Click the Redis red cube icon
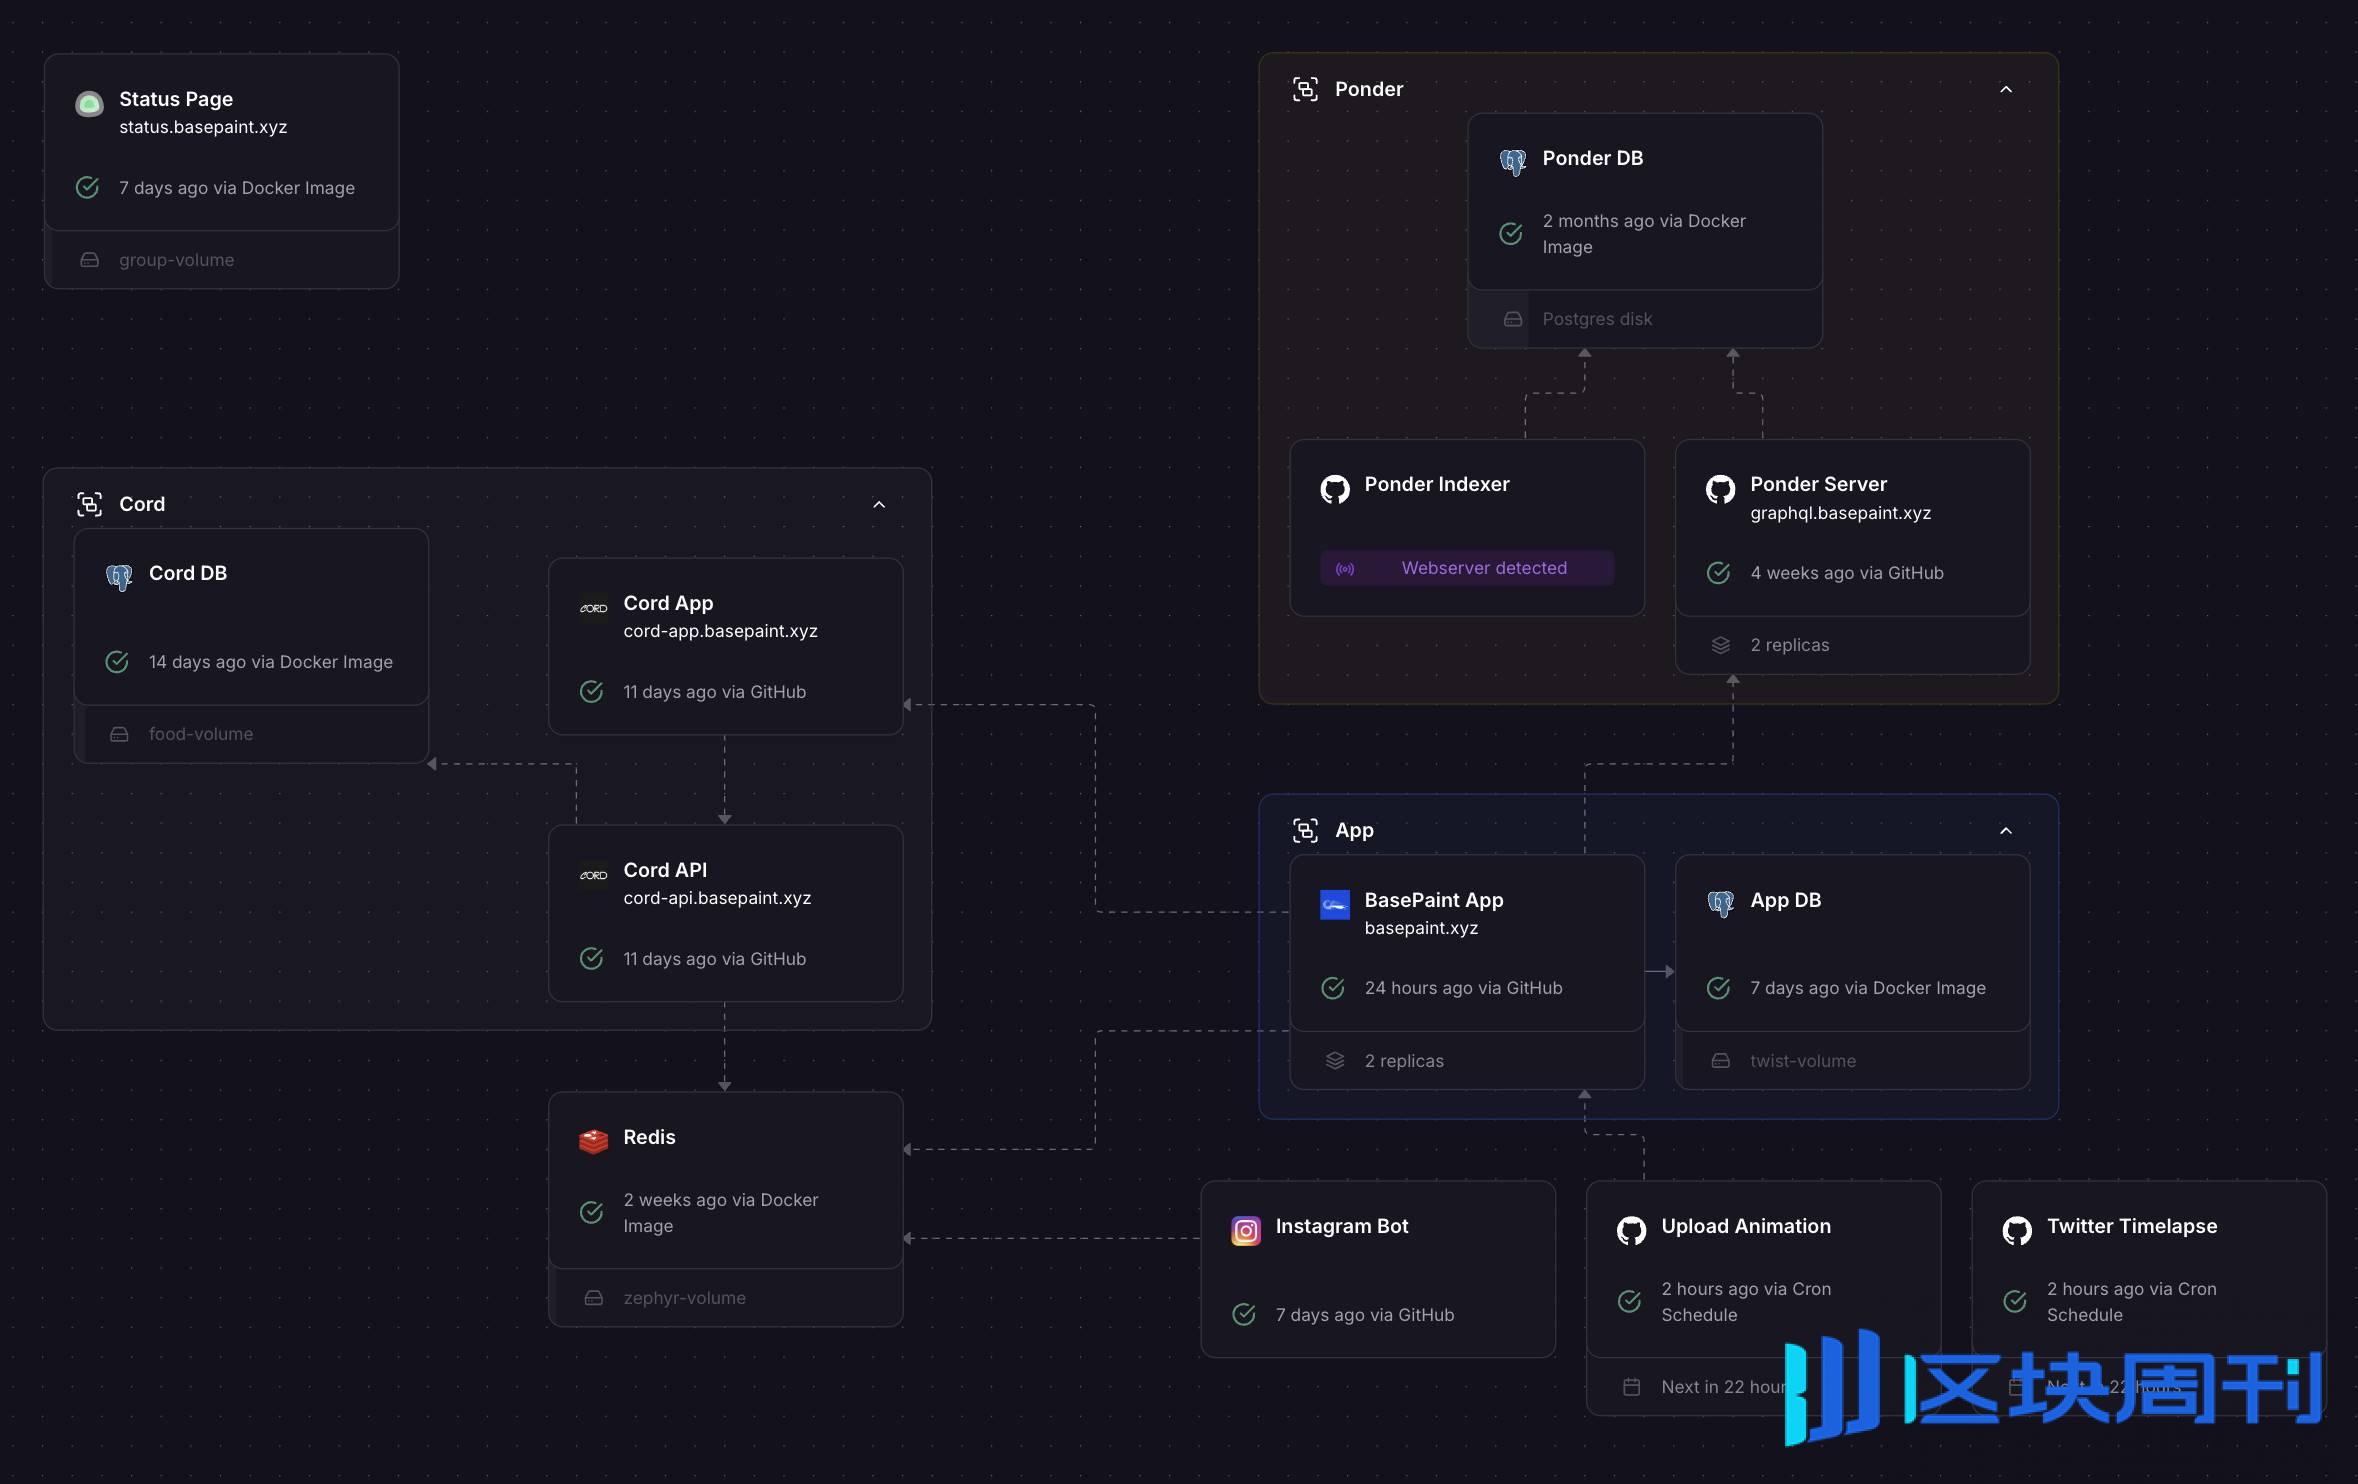 coord(593,1141)
